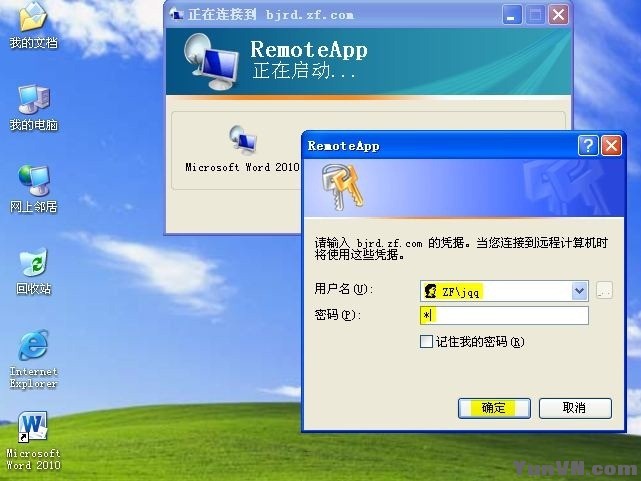Click the connection window title bar icon
The height and width of the screenshot is (481, 641).
(x=176, y=15)
